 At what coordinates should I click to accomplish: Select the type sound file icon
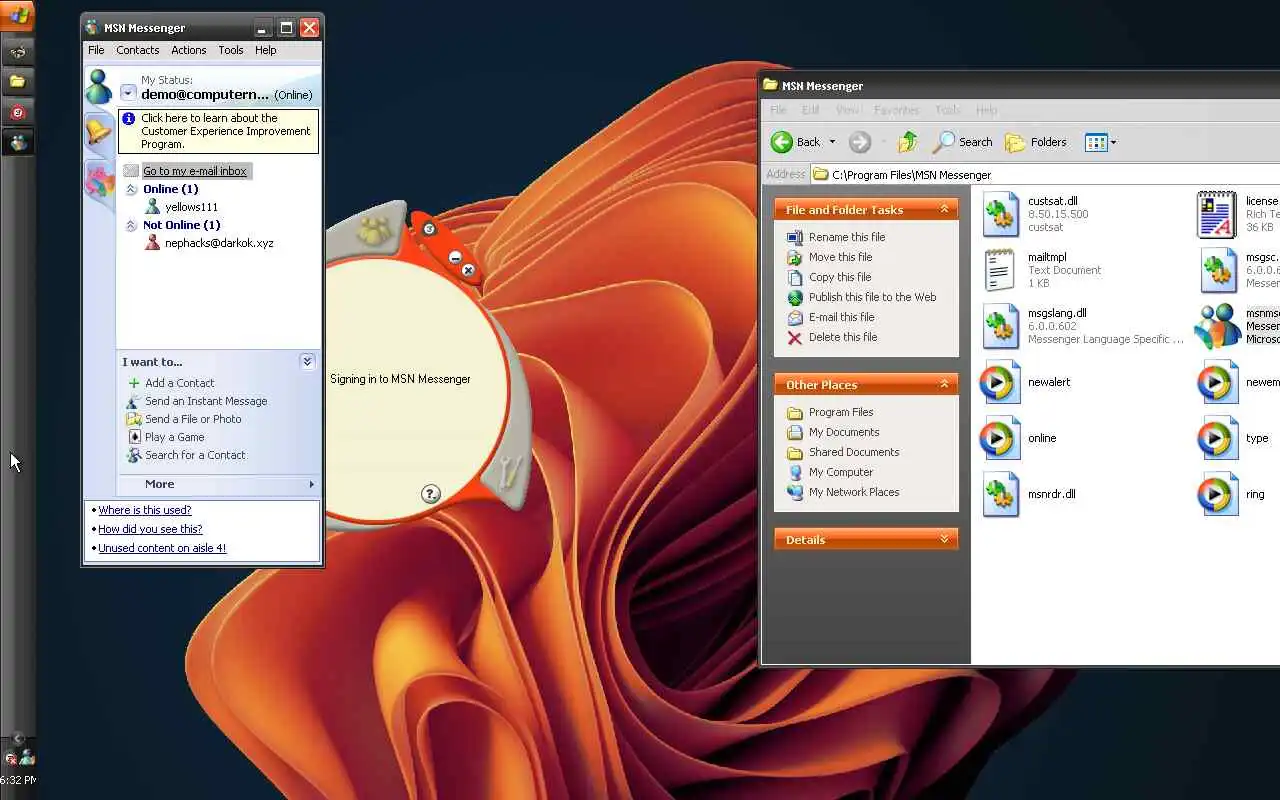pos(1218,439)
